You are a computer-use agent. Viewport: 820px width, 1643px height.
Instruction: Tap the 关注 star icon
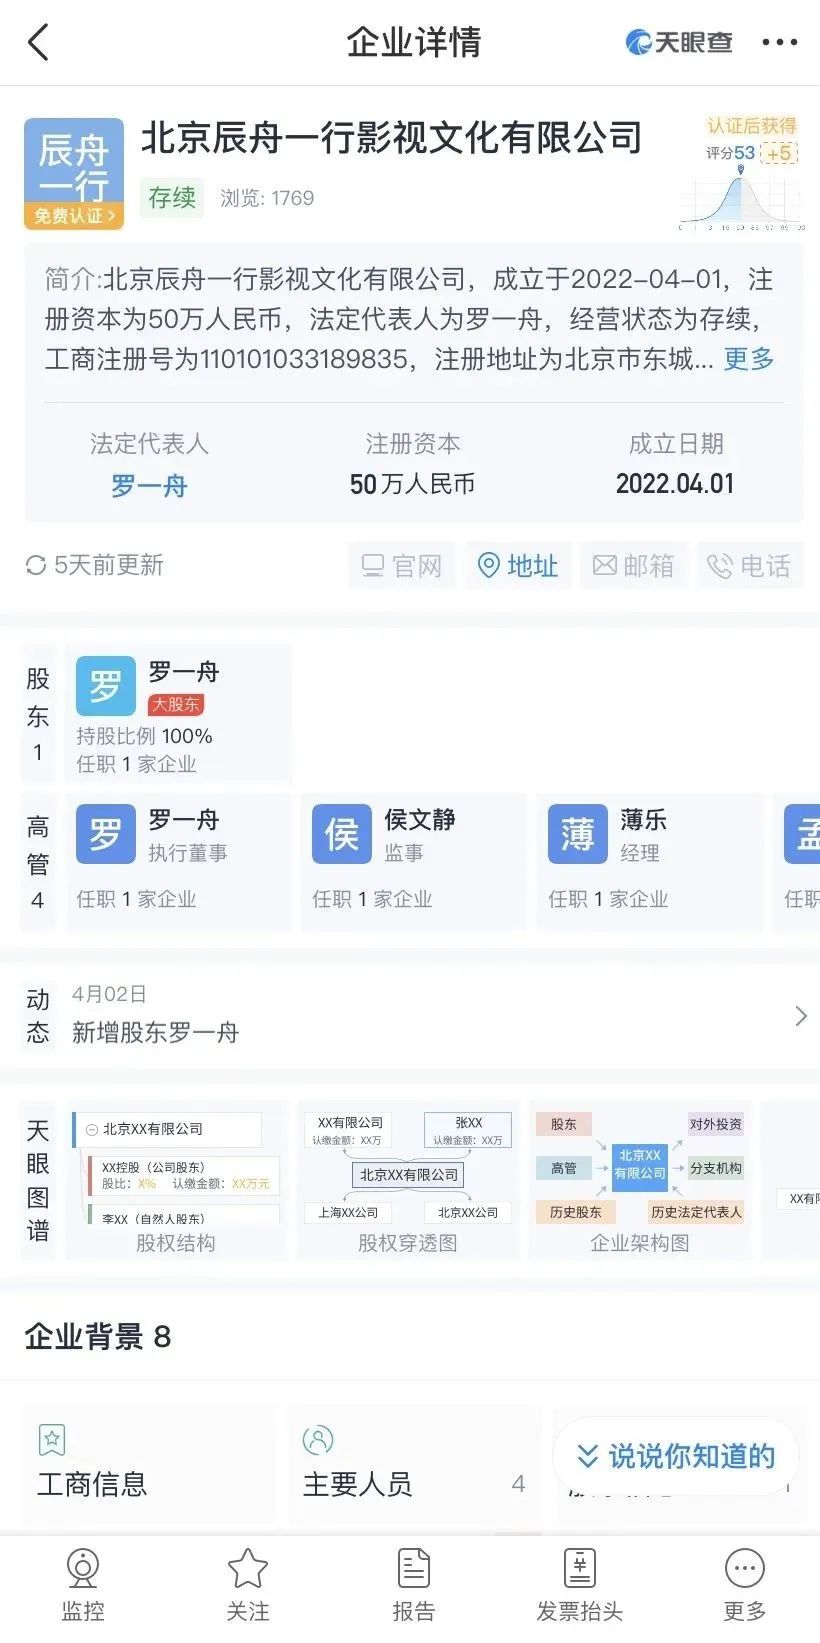tap(247, 1570)
